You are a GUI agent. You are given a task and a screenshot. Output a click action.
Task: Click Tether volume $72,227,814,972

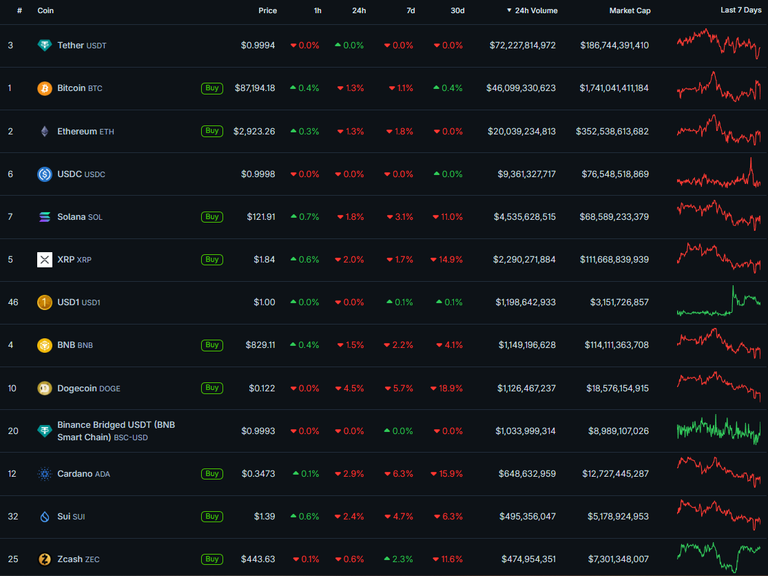523,46
